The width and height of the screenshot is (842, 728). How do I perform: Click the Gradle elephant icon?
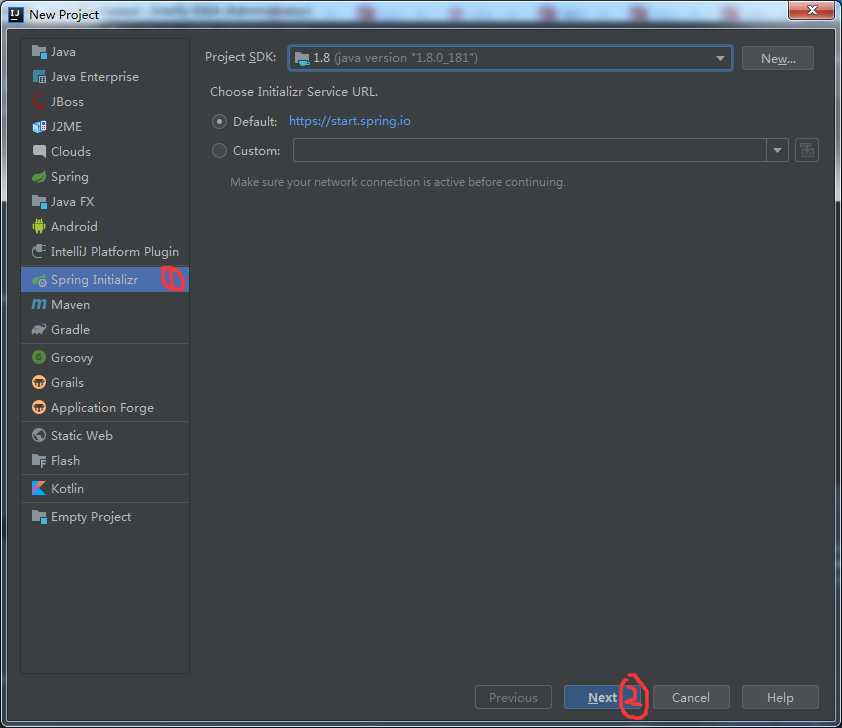[x=39, y=330]
